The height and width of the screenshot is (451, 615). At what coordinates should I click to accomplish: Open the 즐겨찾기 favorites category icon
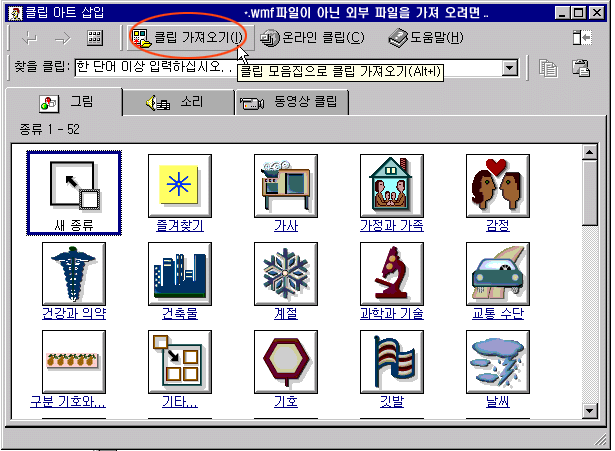coord(179,184)
